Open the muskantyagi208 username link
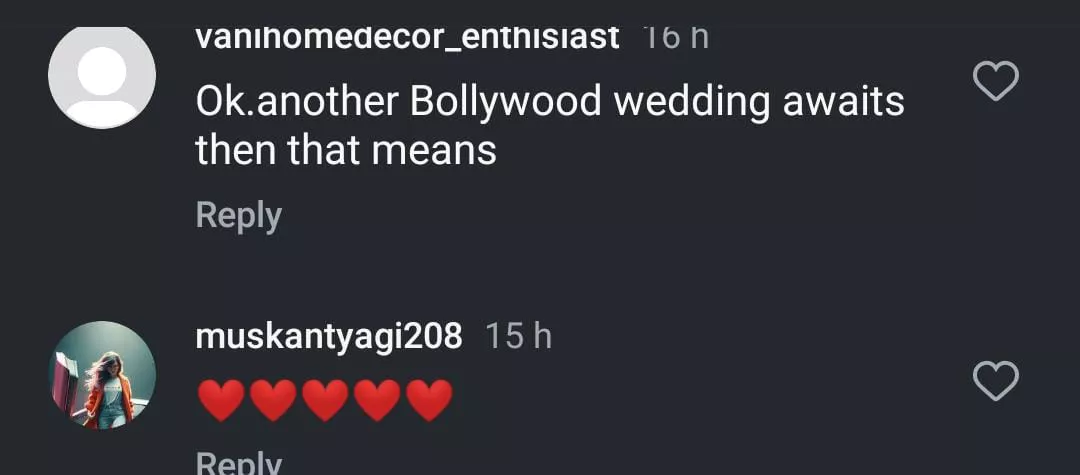Viewport: 1080px width, 475px height. (329, 337)
